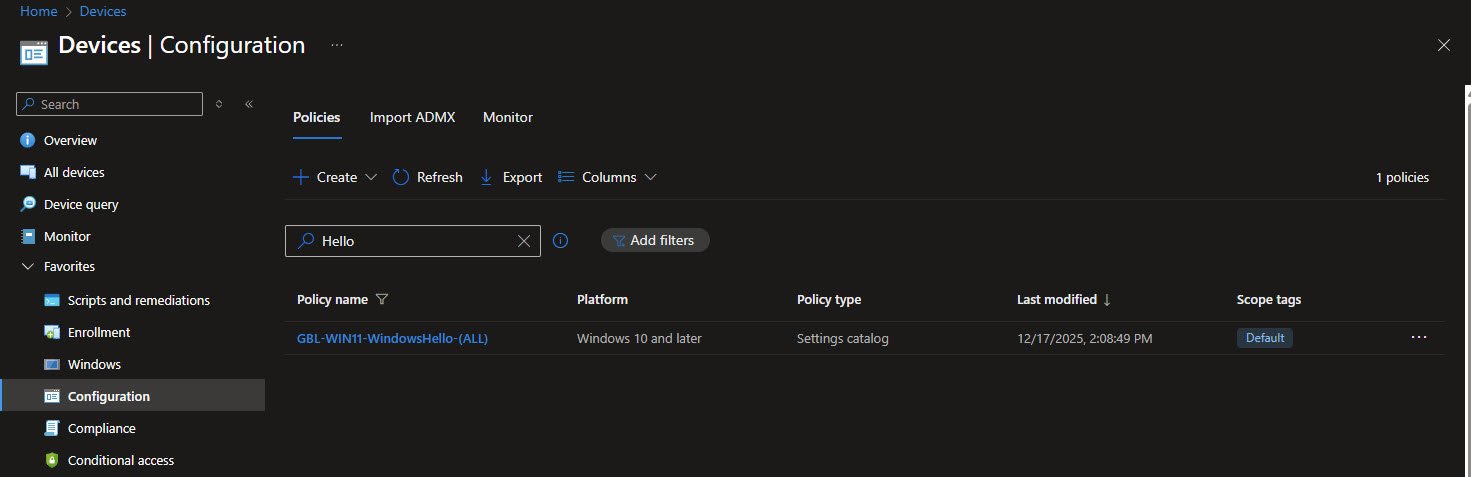Filter by Policy name column funnel
The width and height of the screenshot is (1471, 477).
click(381, 300)
